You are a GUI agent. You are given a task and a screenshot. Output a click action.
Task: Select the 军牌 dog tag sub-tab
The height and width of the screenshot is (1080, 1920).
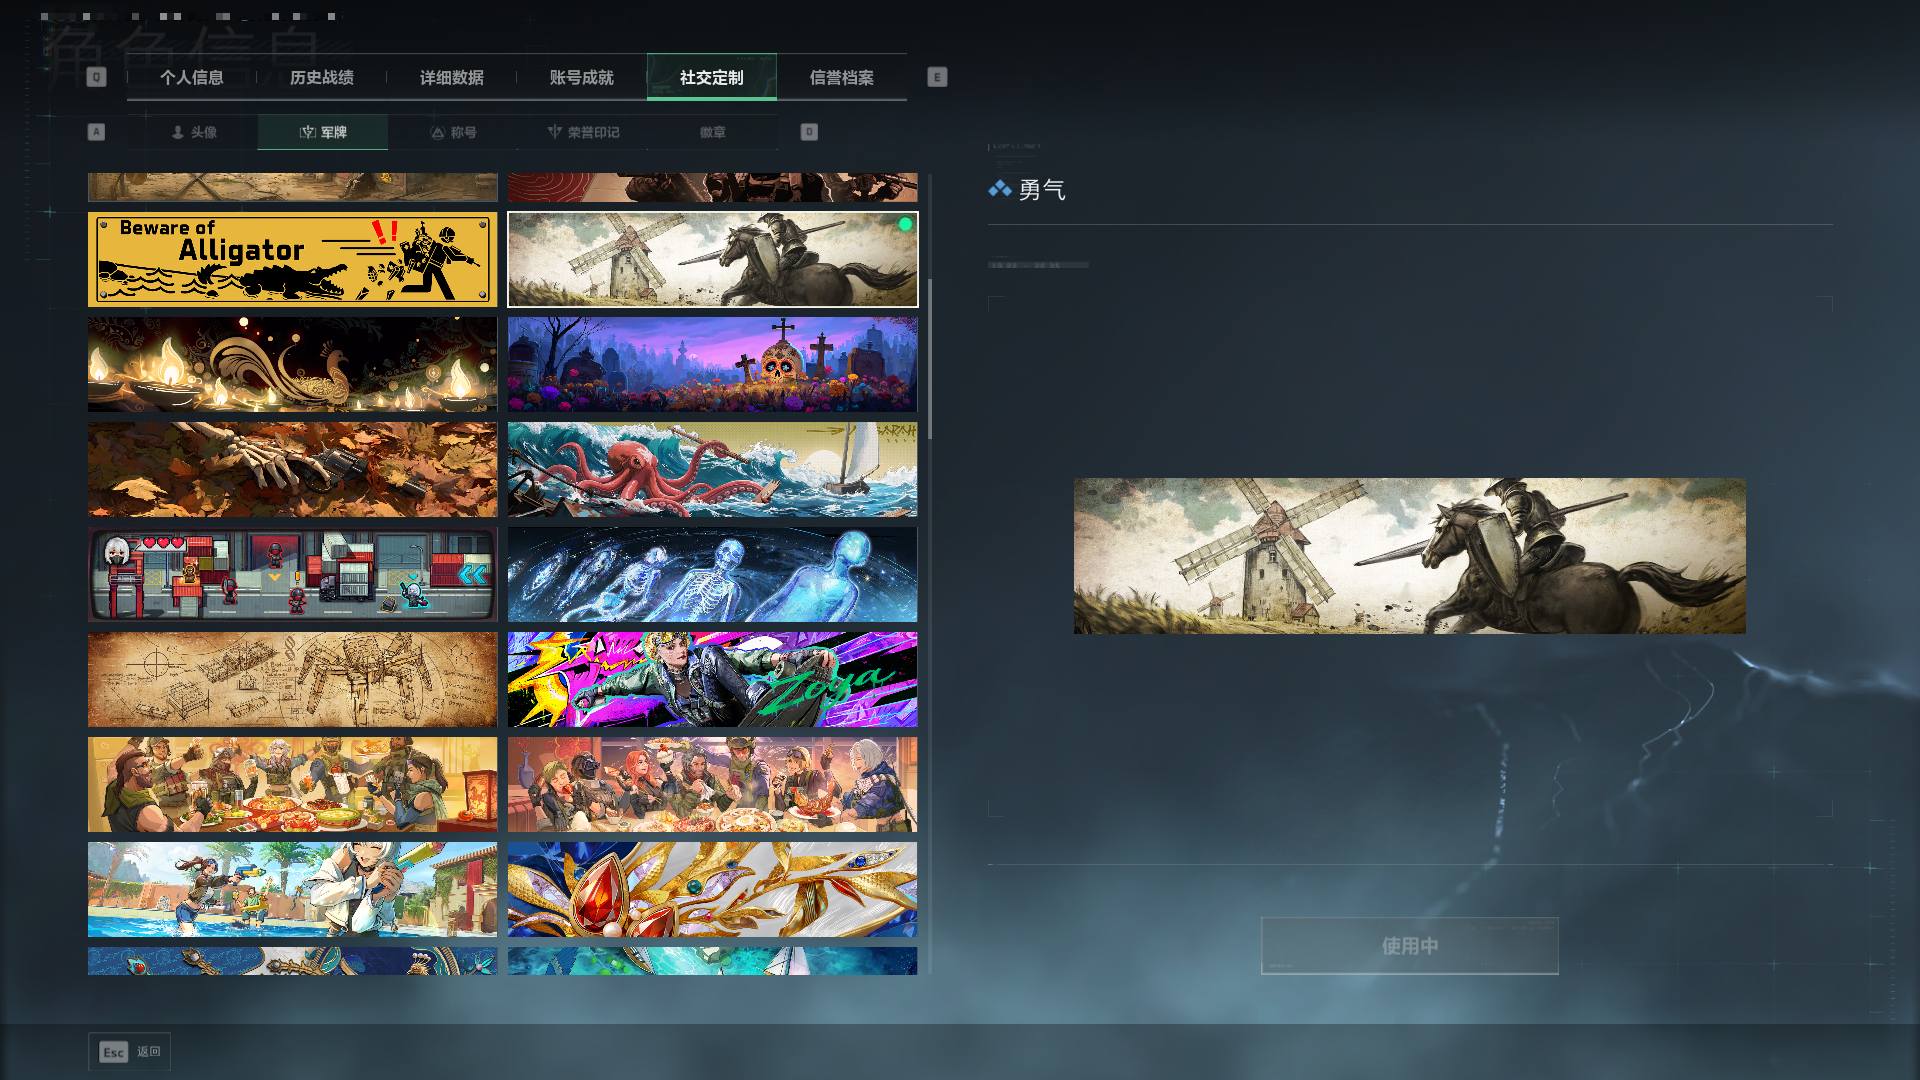click(323, 132)
